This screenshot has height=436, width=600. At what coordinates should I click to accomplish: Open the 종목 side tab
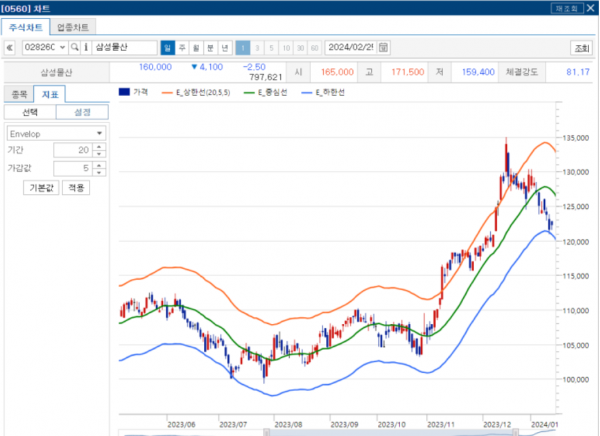(19, 94)
